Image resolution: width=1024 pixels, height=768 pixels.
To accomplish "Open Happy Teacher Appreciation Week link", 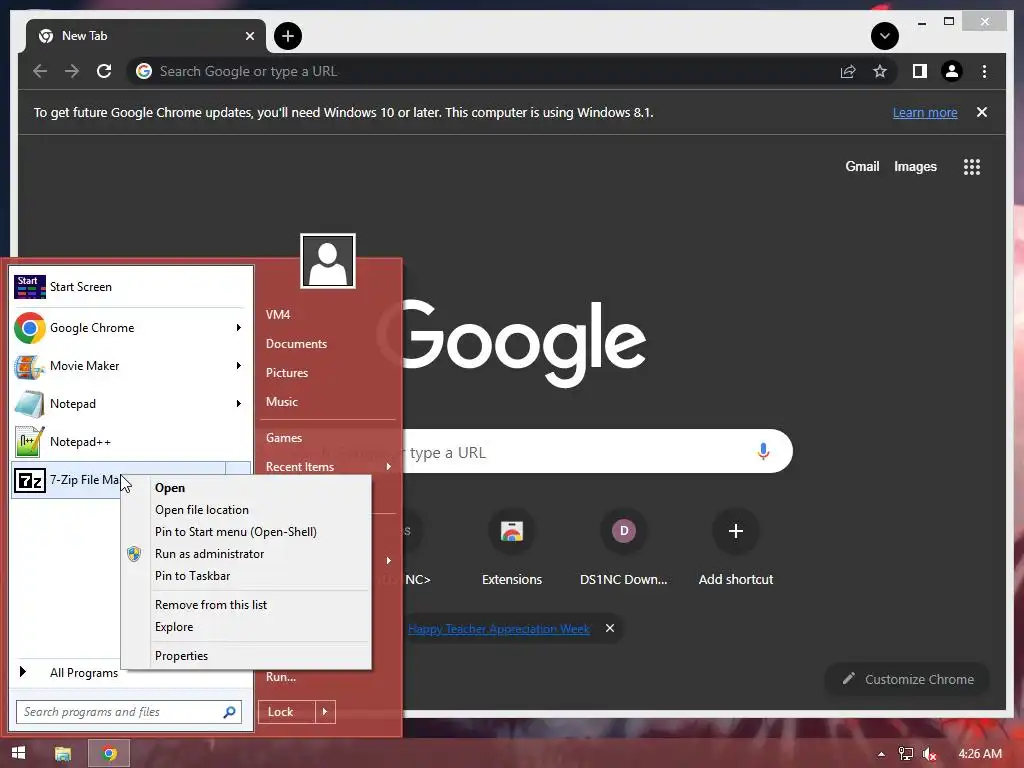I will click(498, 628).
